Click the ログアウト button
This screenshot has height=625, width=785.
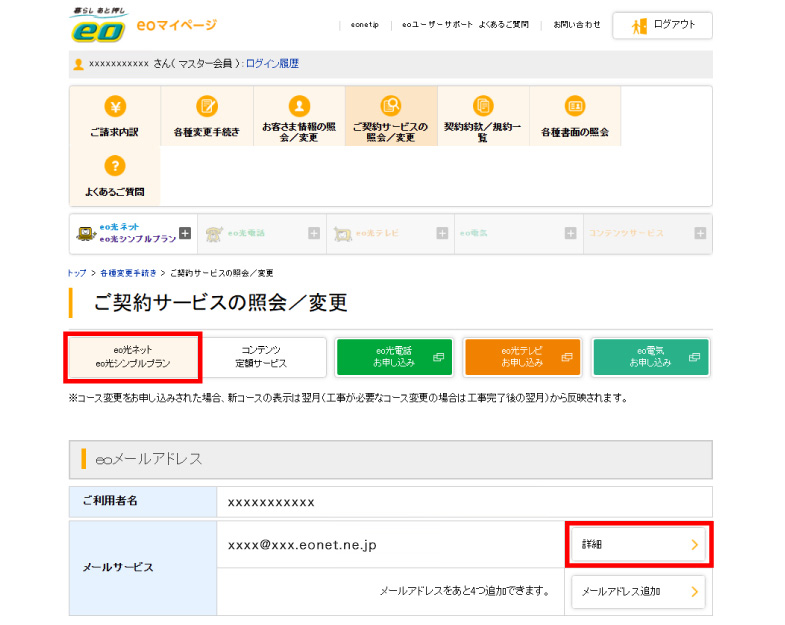tap(662, 25)
